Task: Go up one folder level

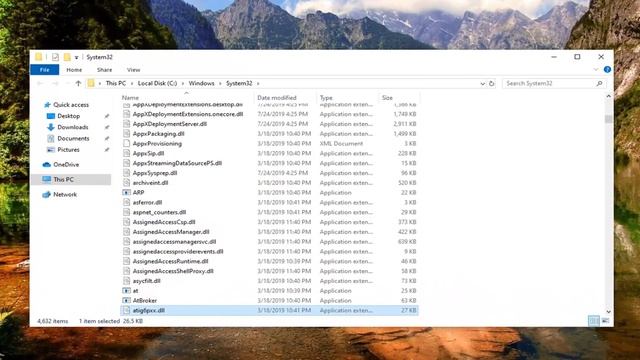Action: pyautogui.click(x=78, y=83)
